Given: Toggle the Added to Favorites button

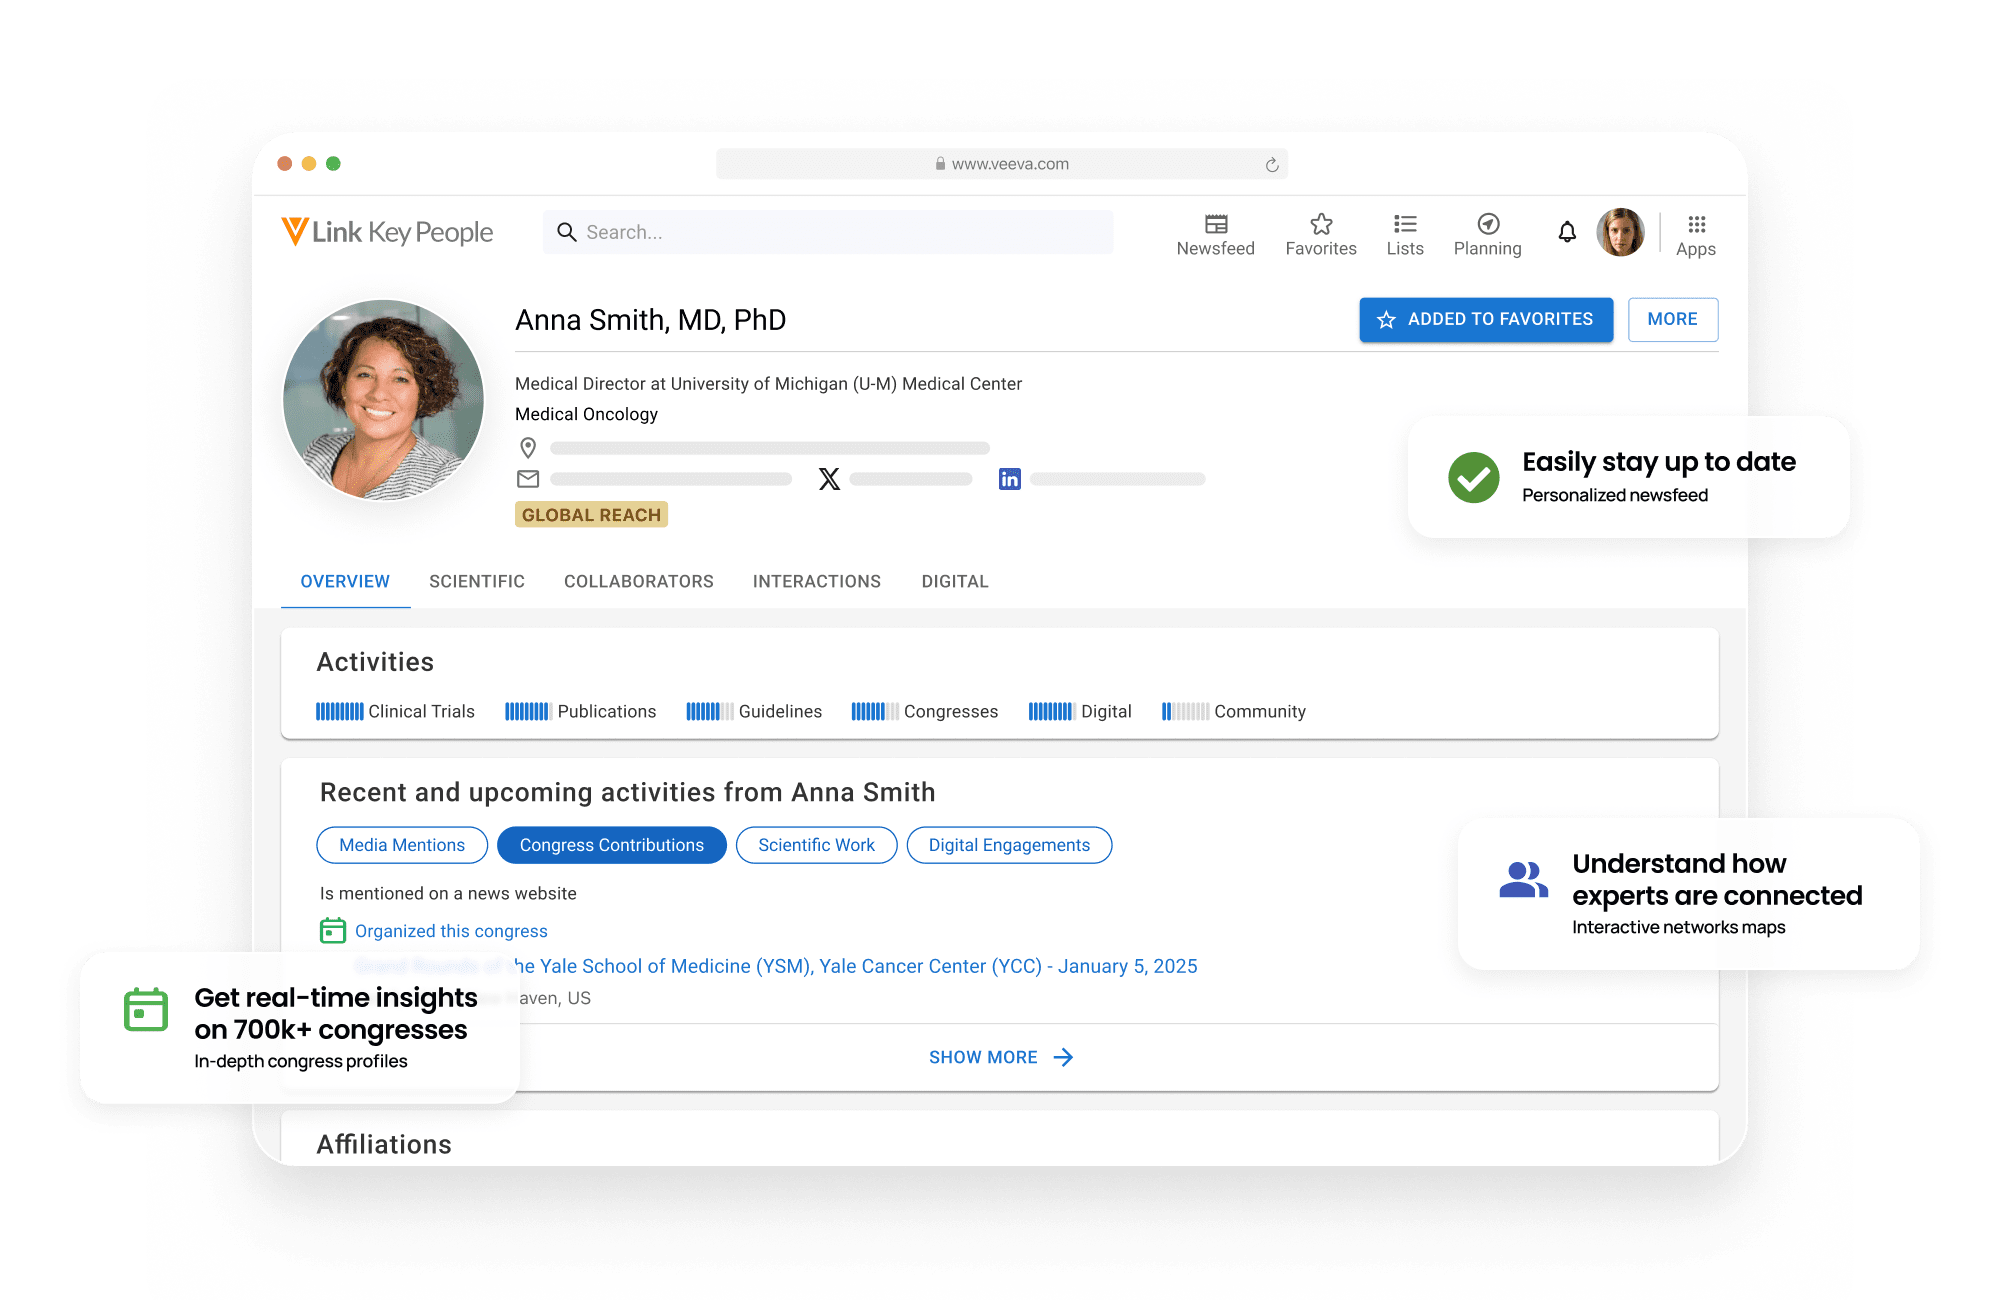Looking at the screenshot, I should point(1485,320).
